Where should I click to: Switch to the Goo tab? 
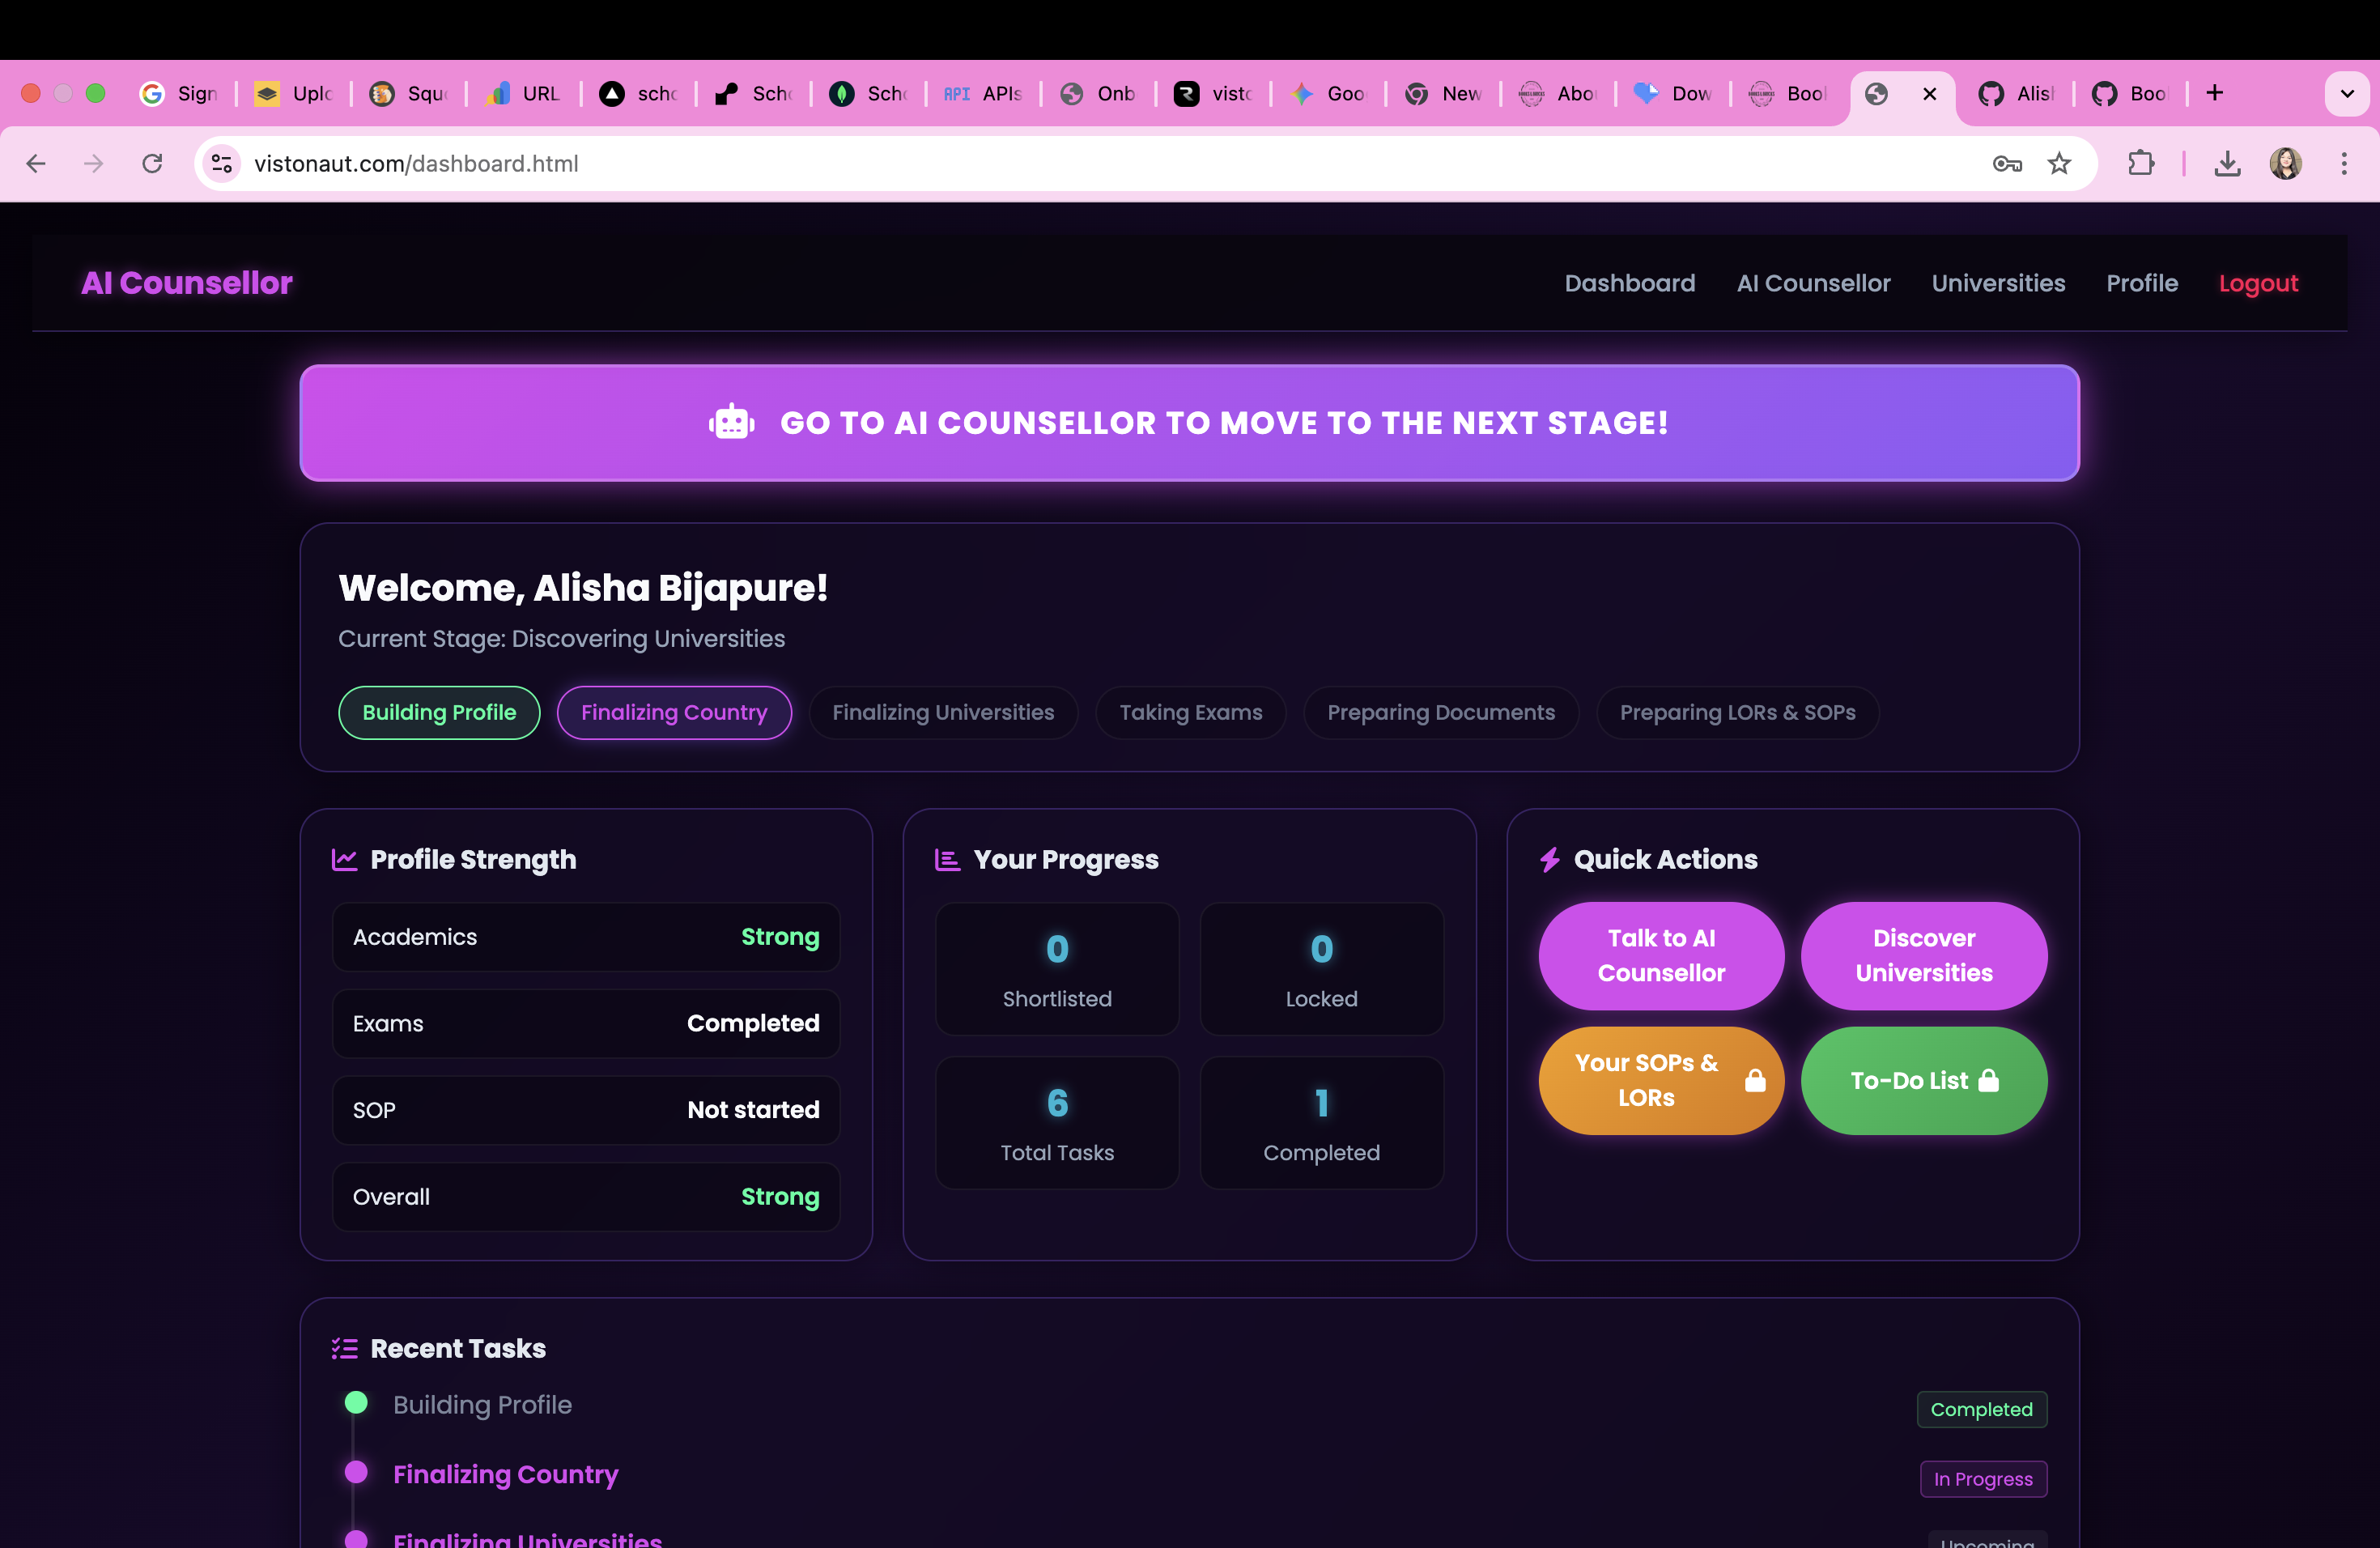tap(1329, 93)
